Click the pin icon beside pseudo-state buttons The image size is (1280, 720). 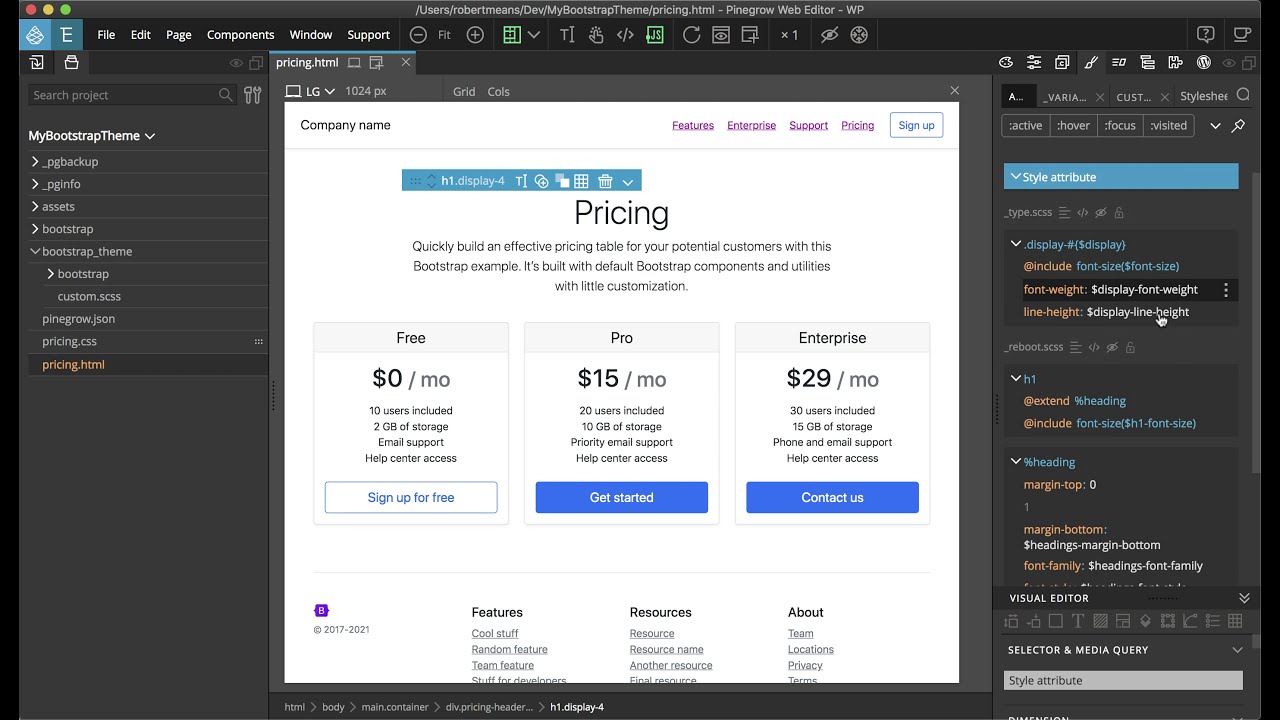click(1238, 126)
